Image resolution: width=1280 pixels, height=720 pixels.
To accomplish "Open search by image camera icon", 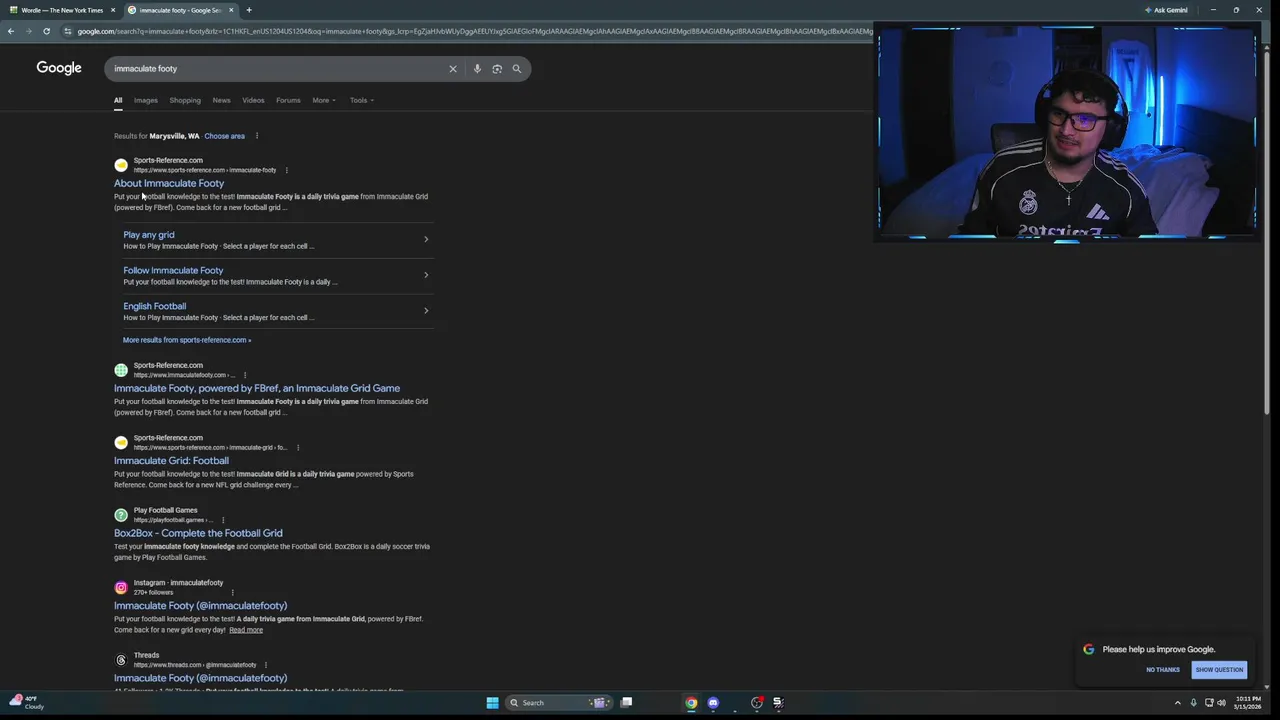I will click(x=497, y=69).
